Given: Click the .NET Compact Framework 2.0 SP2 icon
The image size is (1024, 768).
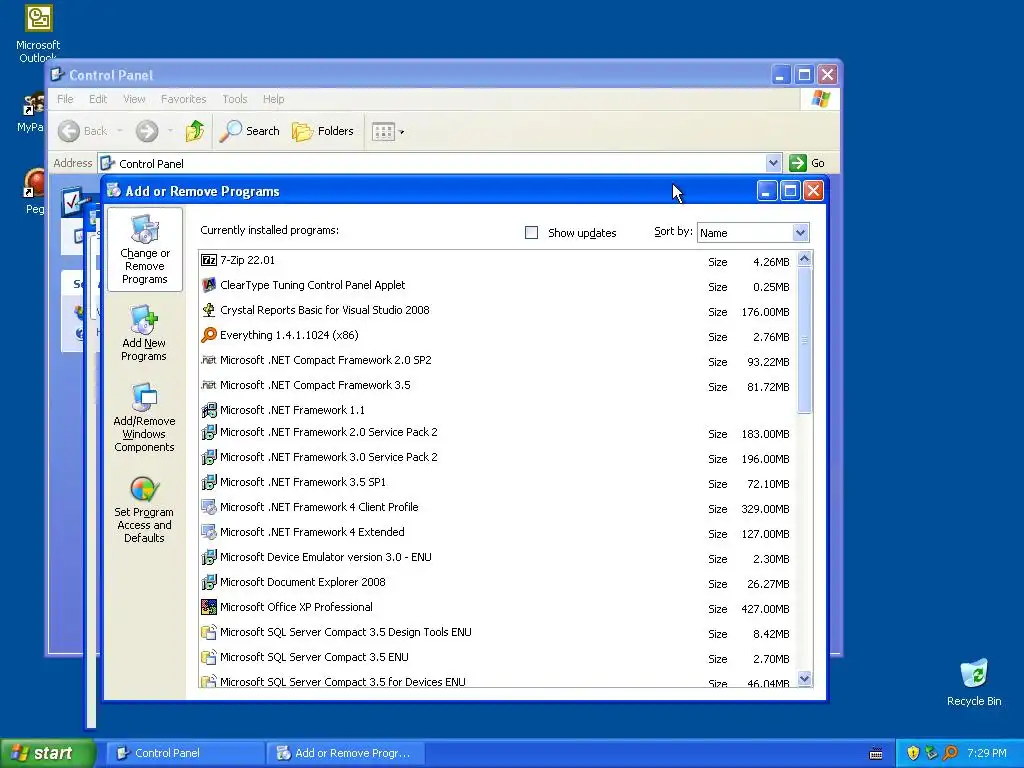Looking at the screenshot, I should coord(208,360).
